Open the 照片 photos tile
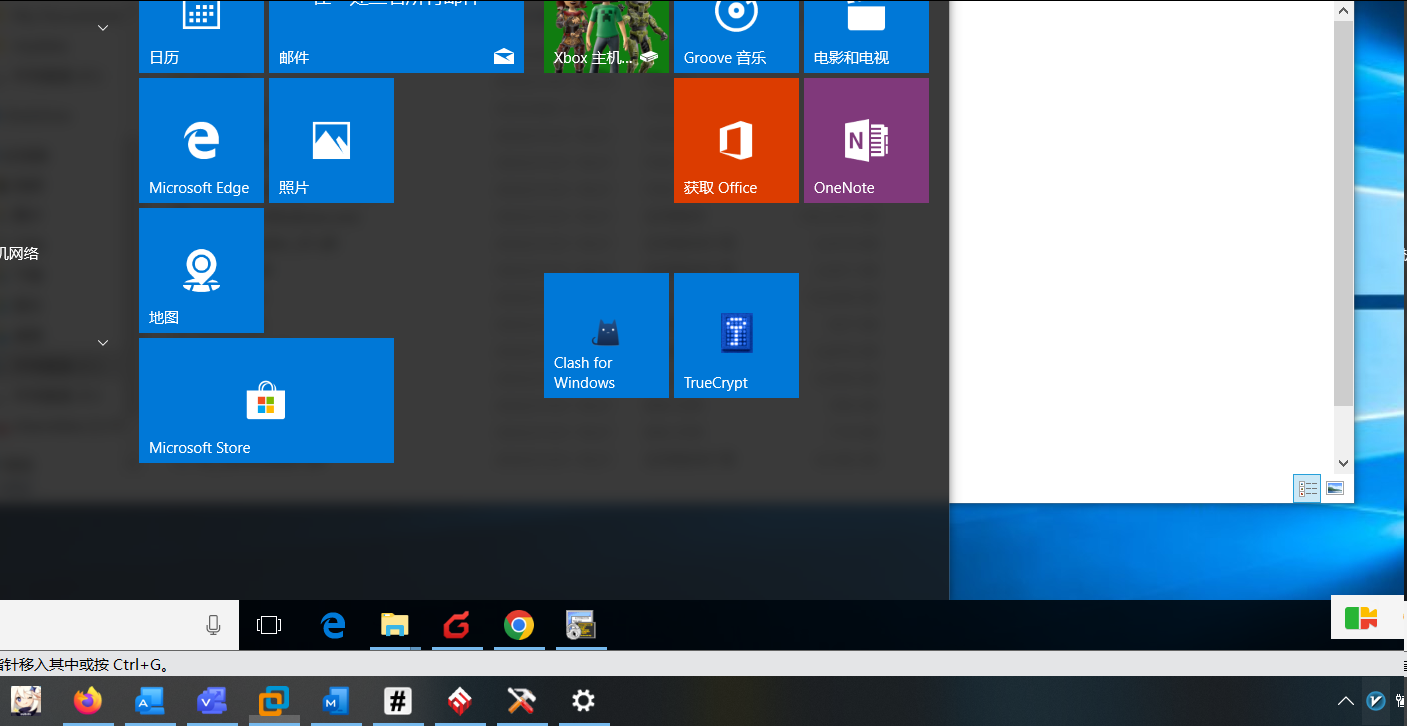The image size is (1407, 726). pos(331,140)
